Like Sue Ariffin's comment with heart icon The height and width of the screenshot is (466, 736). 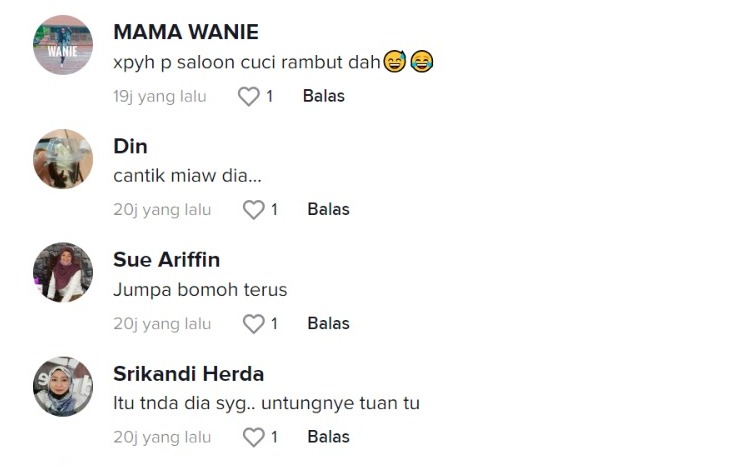[x=253, y=324]
